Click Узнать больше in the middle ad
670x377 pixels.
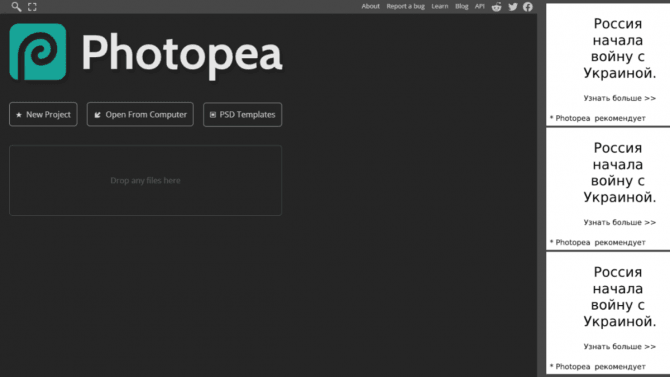[620, 222]
